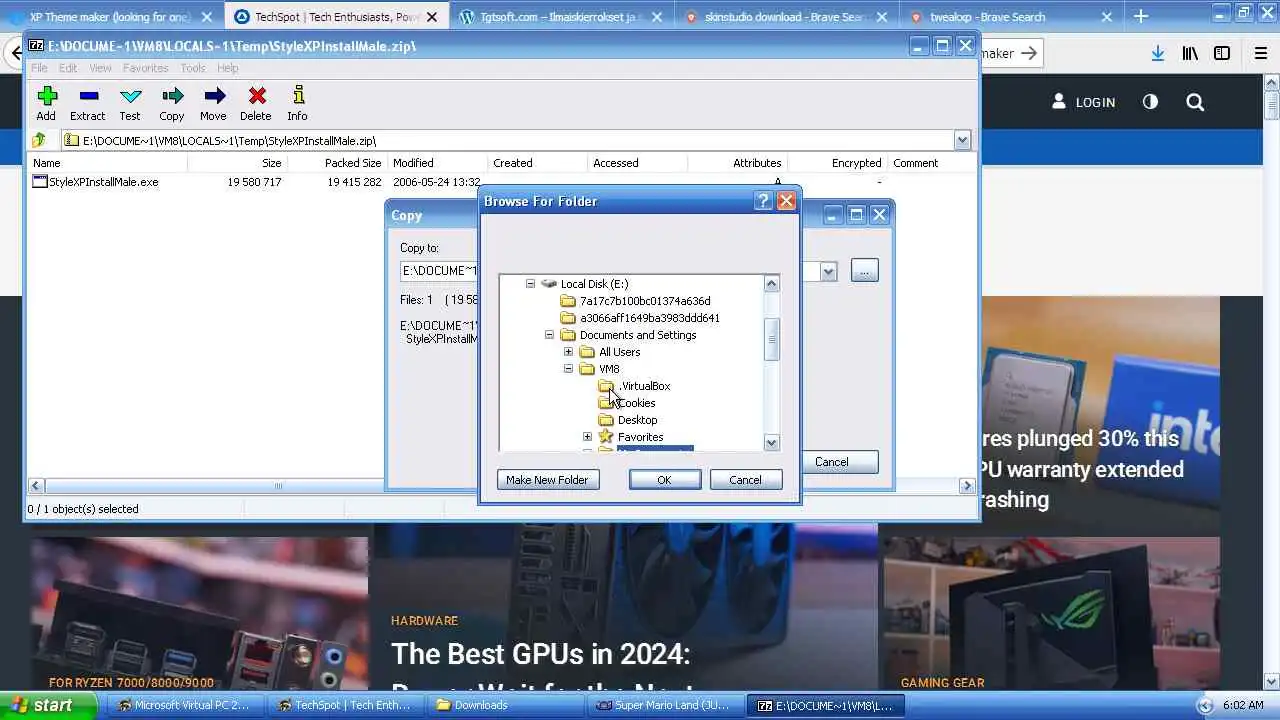This screenshot has width=1280, height=720.
Task: Open the View menu in 7-Zip
Action: 101,68
